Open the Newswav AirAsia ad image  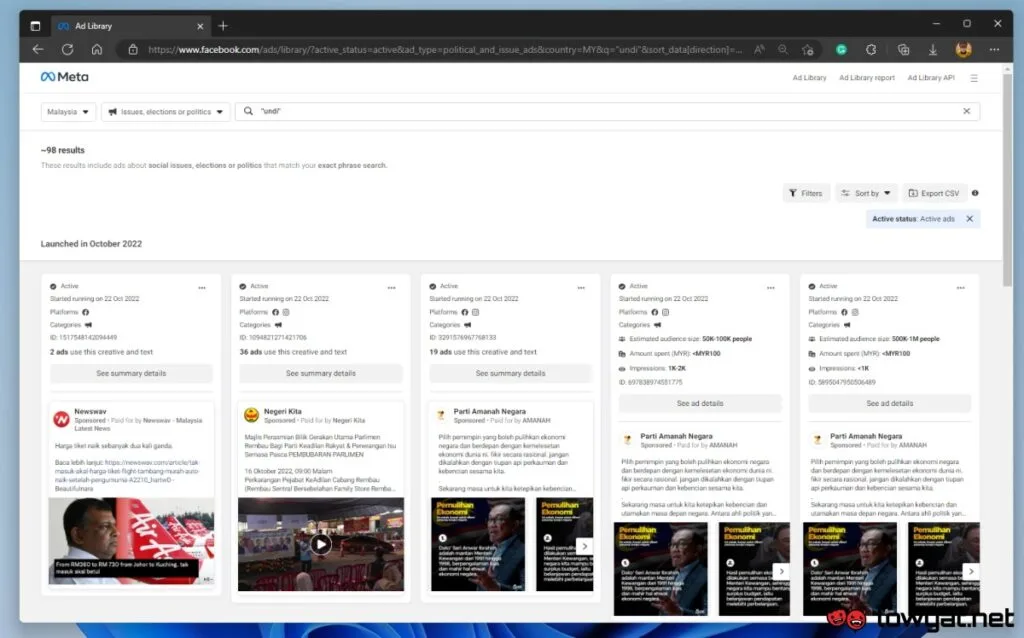pyautogui.click(x=131, y=541)
